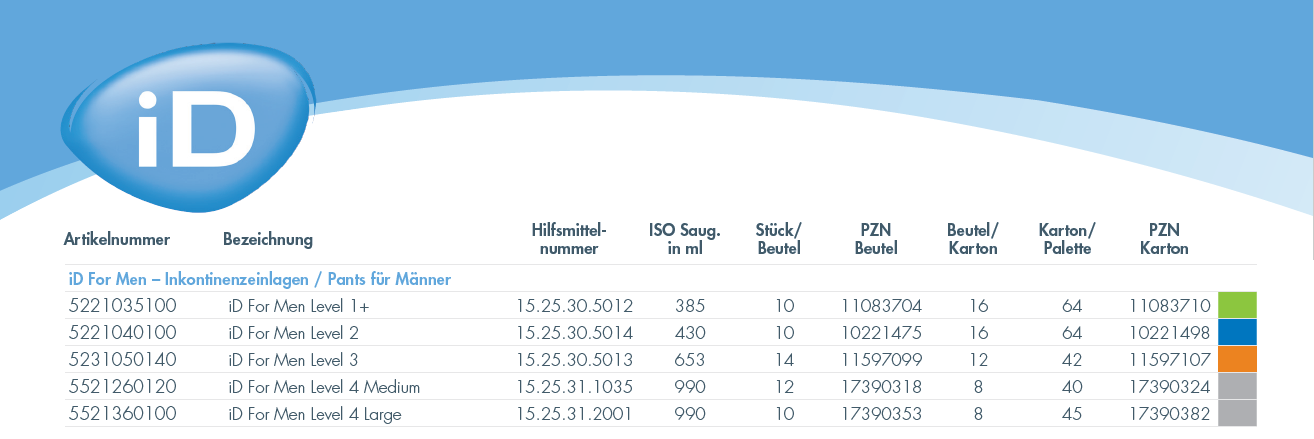Click PZN Beutel 17390318
Screen dimensions: 1314x439
[x=882, y=386]
